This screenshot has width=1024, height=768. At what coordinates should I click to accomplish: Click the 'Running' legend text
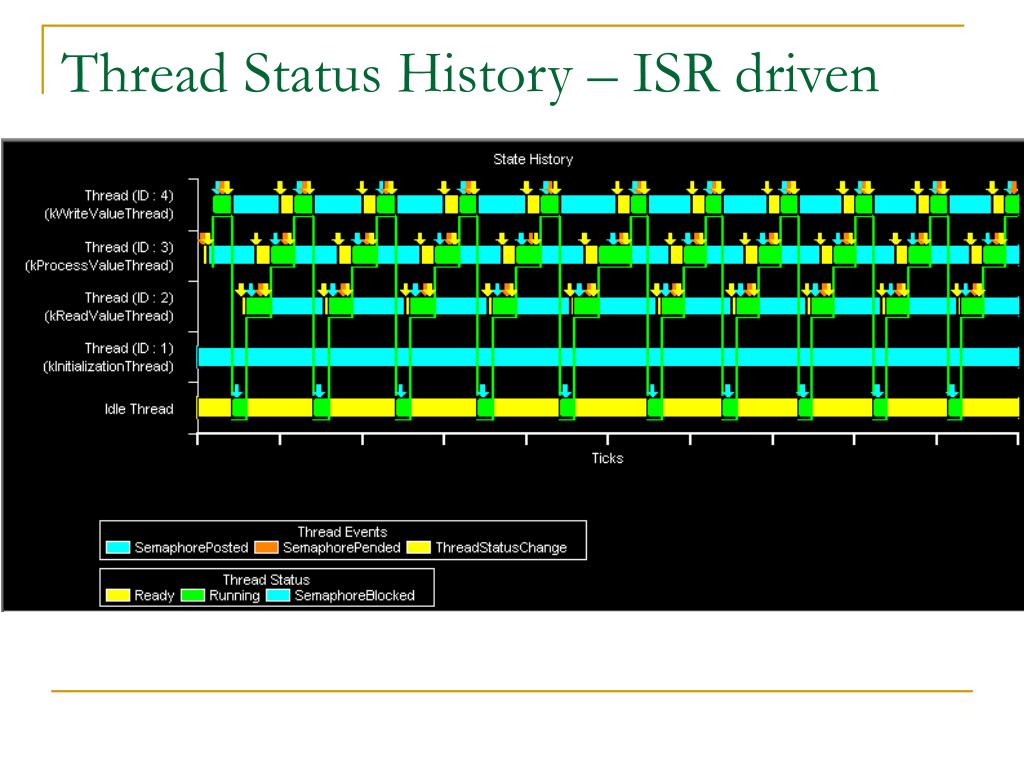pos(234,595)
